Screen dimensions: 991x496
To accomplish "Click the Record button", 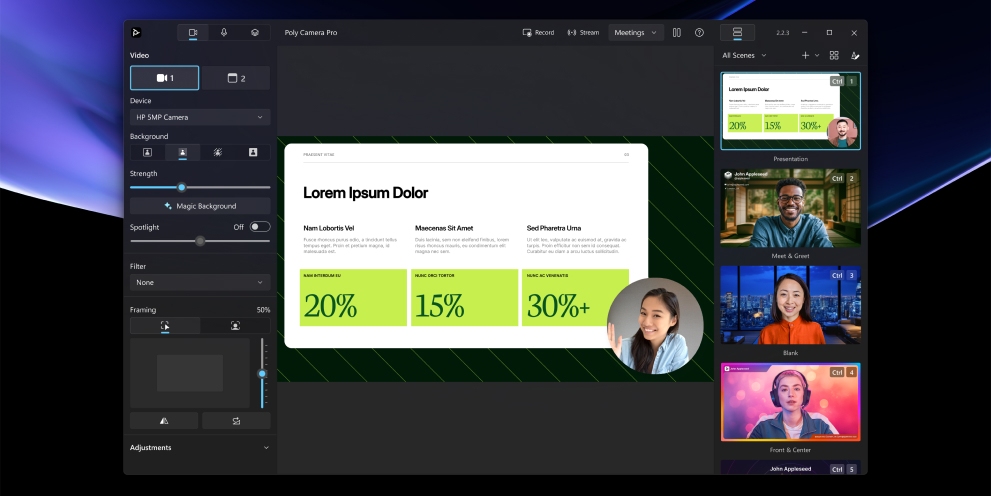I will point(538,32).
